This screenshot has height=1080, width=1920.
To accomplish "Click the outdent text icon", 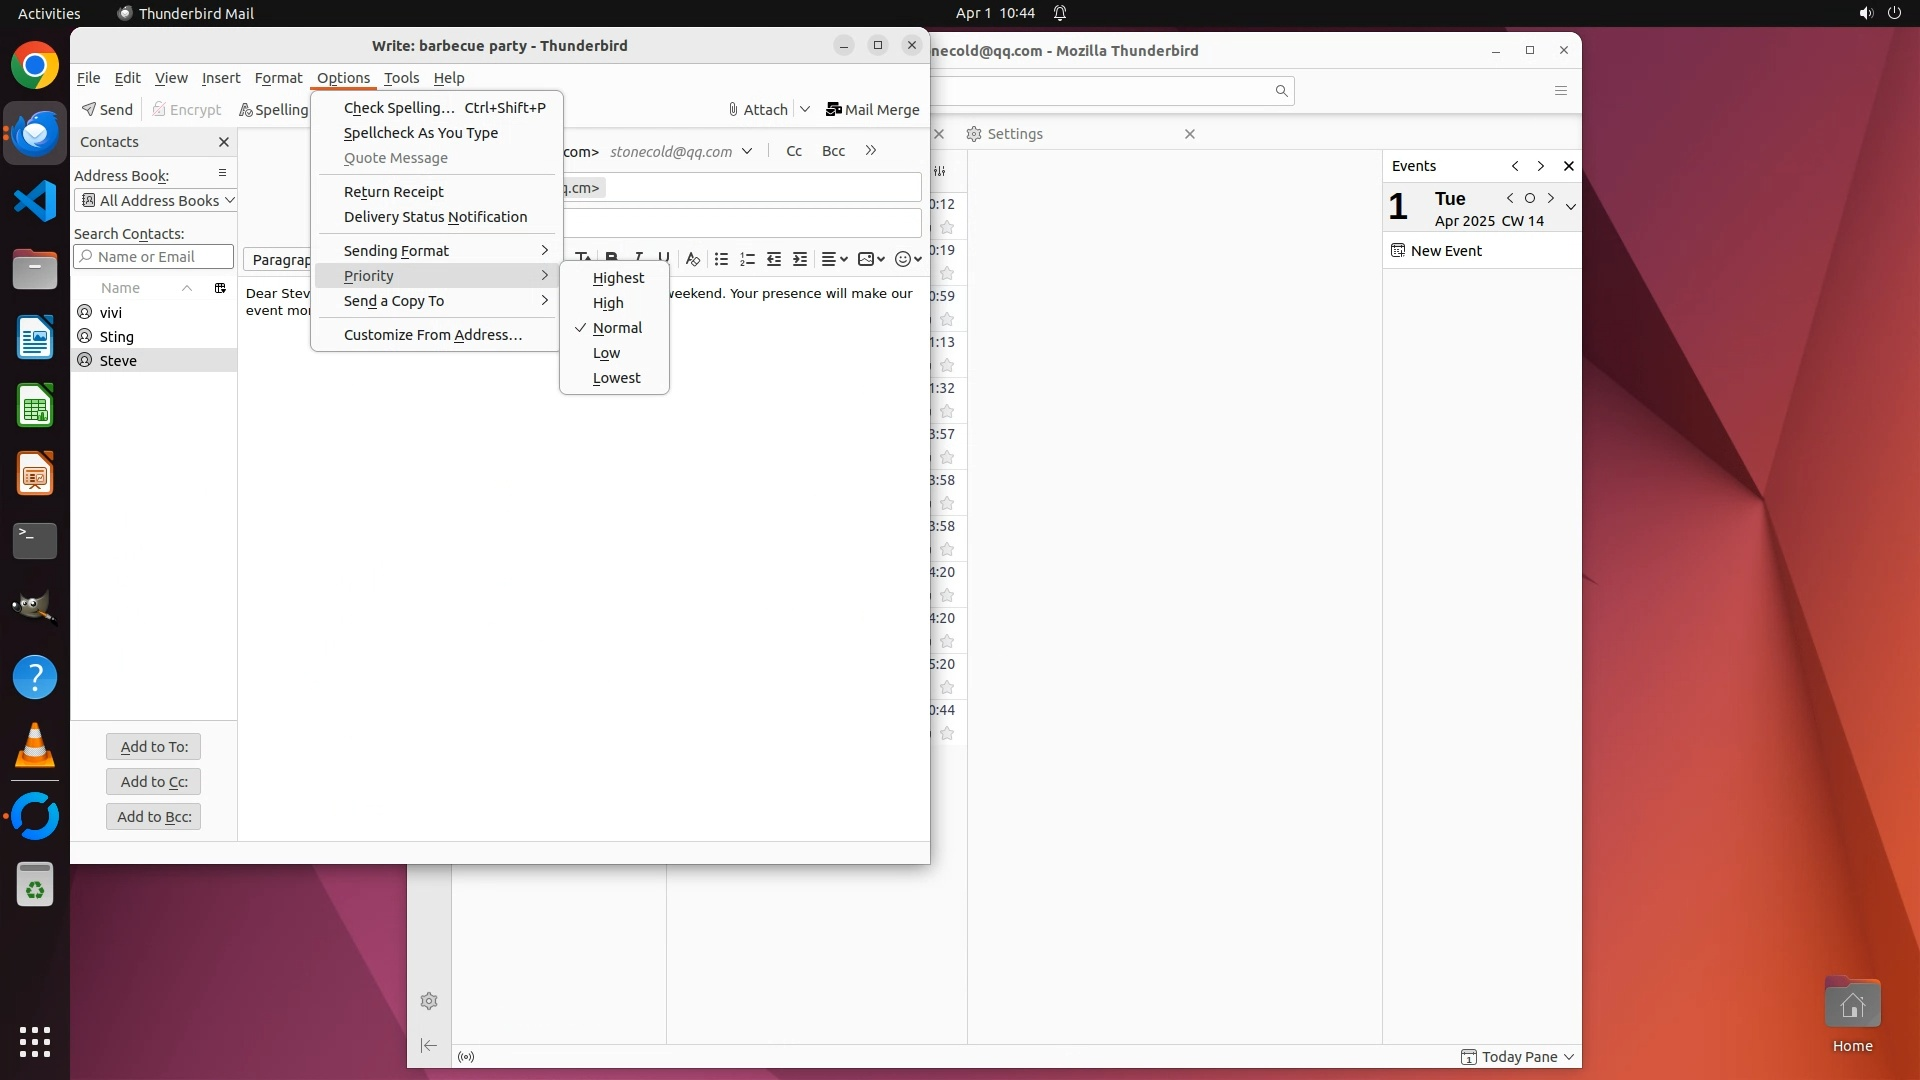I will pos(774,259).
